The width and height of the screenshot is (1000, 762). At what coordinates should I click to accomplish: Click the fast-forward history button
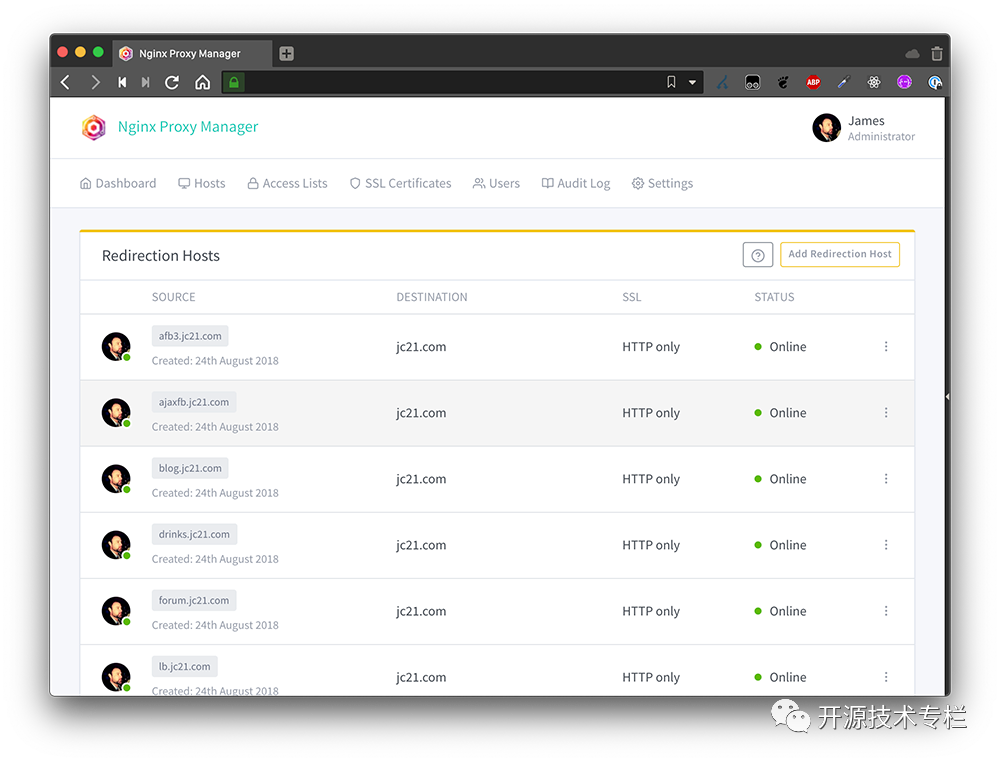click(145, 82)
